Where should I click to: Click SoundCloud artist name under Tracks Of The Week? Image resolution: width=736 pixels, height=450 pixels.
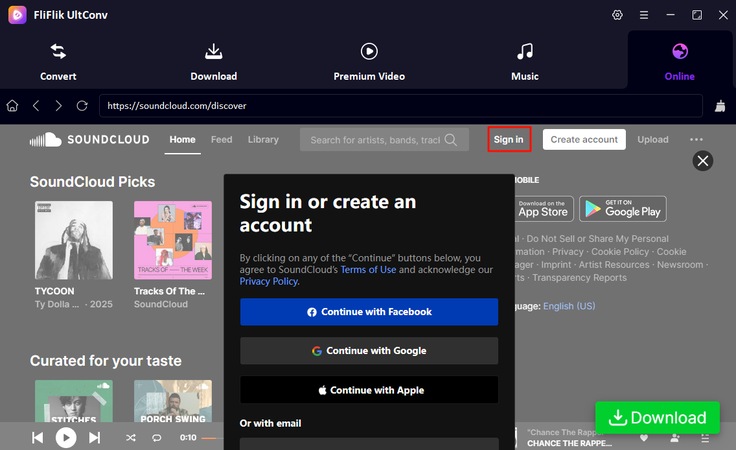[161, 304]
